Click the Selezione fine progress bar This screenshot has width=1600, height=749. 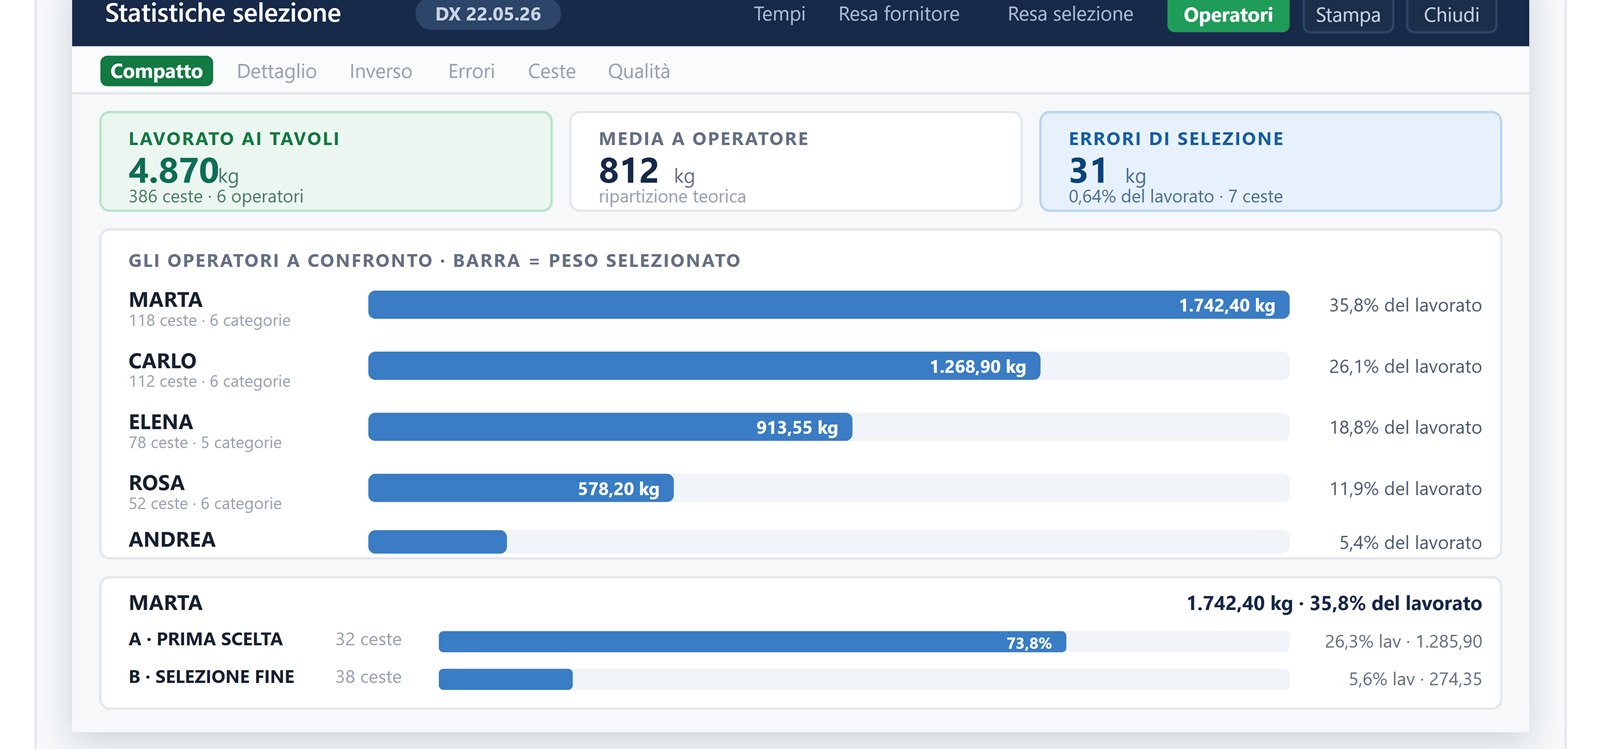(506, 680)
